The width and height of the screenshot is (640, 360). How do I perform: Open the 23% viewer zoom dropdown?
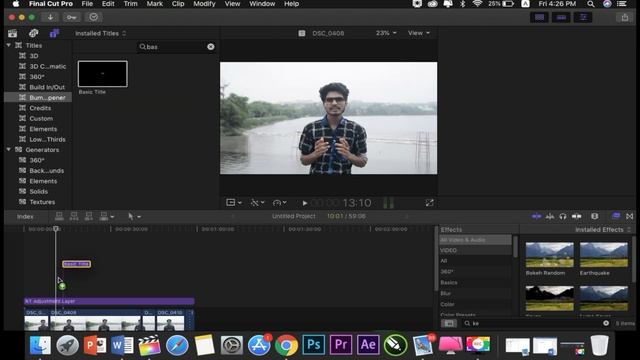click(x=386, y=33)
